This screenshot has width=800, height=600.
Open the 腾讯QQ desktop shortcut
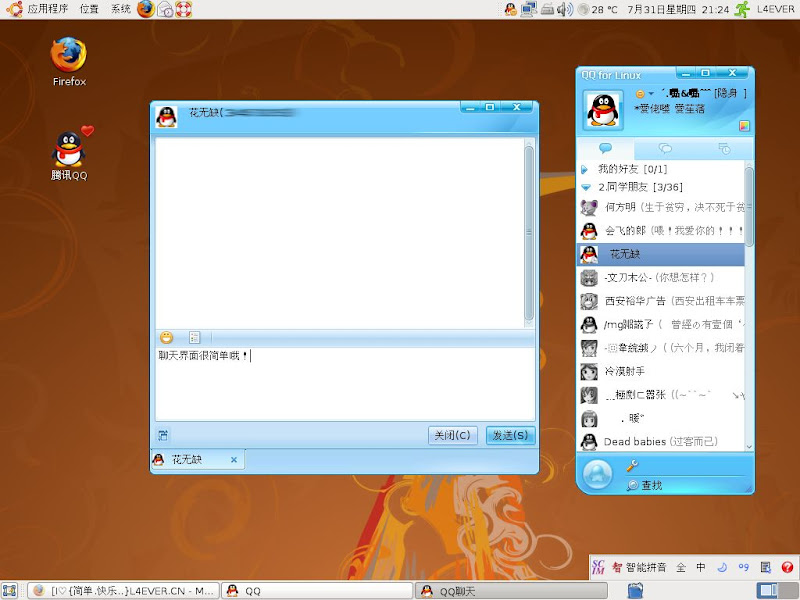tap(69, 155)
